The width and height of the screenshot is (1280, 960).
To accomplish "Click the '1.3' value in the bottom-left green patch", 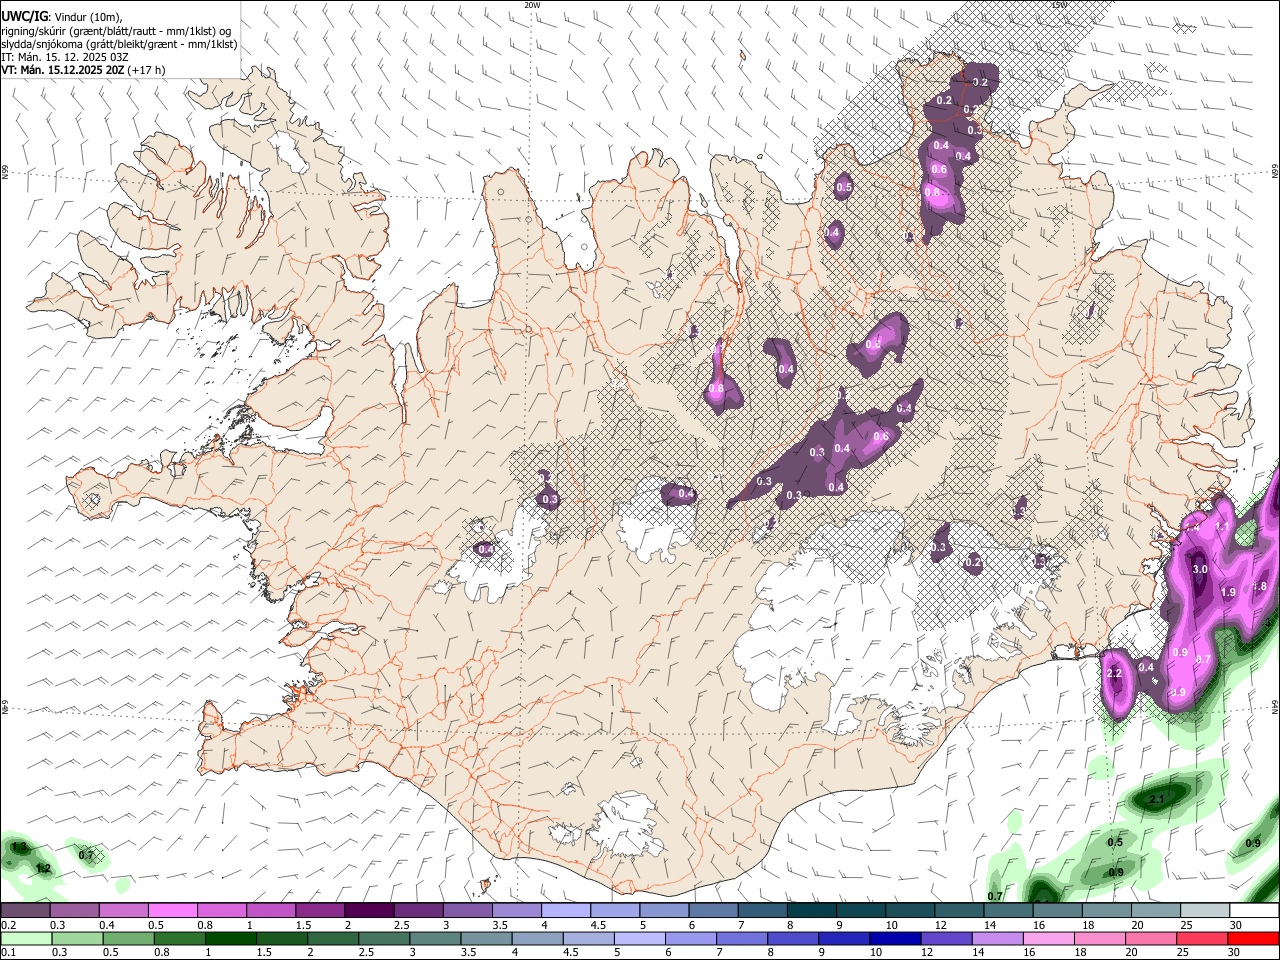I will [x=18, y=848].
